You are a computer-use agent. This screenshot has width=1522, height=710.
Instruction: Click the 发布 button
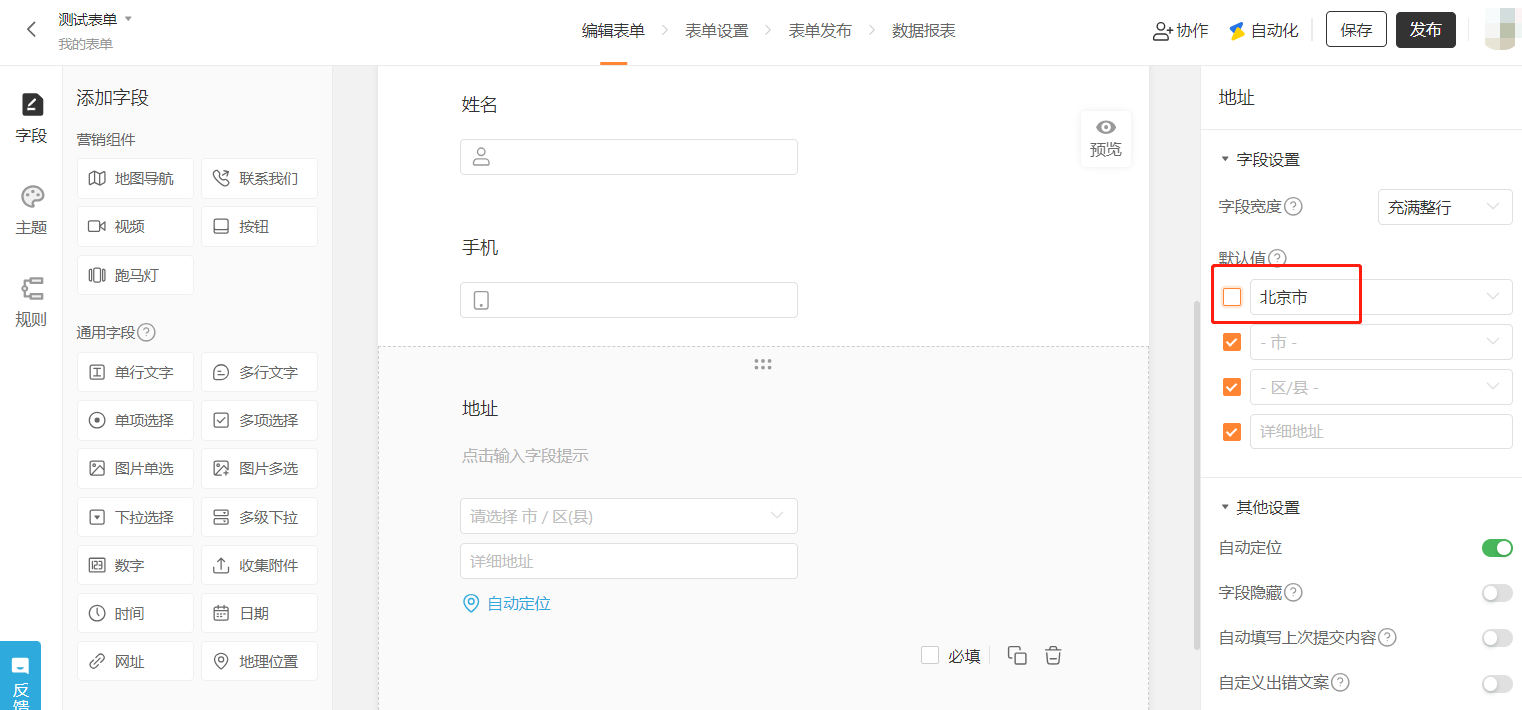click(1426, 30)
